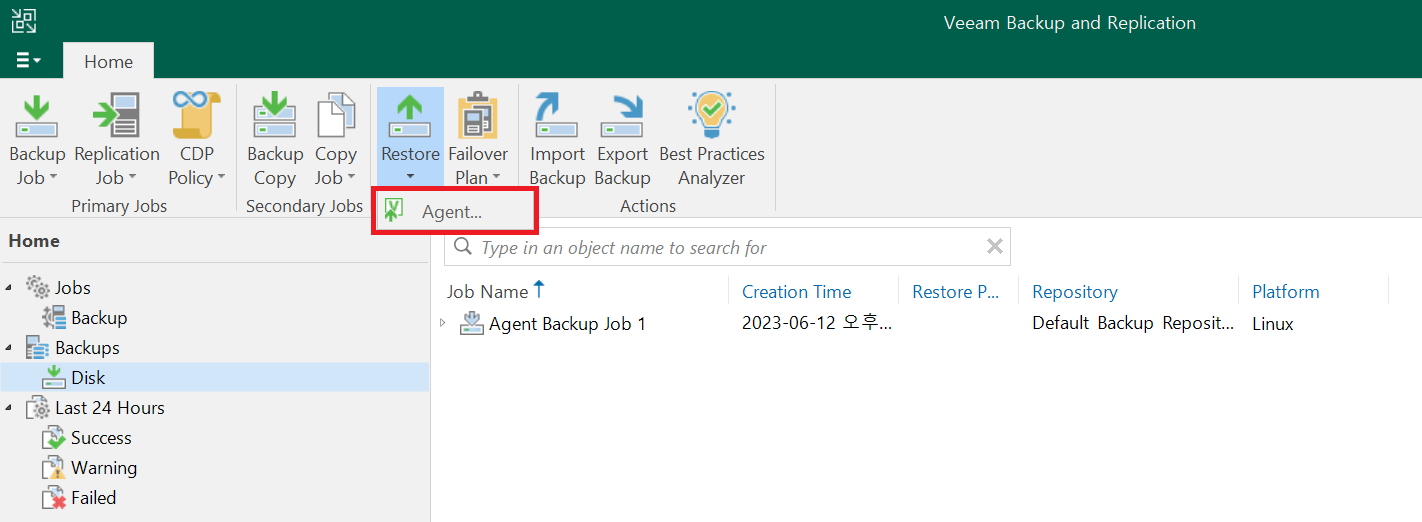Screen dimensions: 1422x522
Task: Click the Jobs gear icon in tree
Action: [x=38, y=288]
